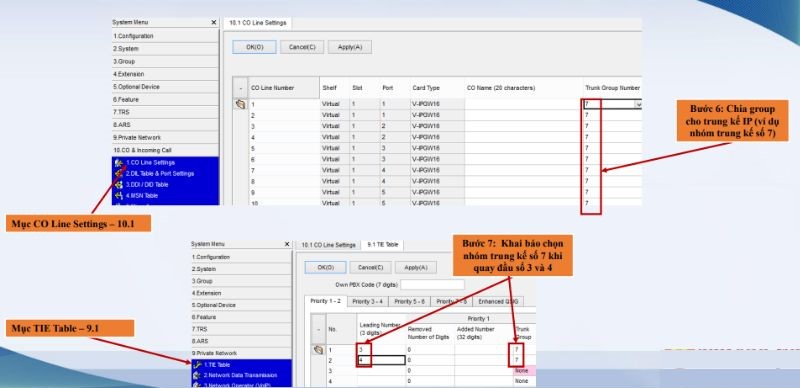Image resolution: width=800 pixels, height=388 pixels.
Task: Click Apply(A) in CO Line Settings
Action: (349, 47)
